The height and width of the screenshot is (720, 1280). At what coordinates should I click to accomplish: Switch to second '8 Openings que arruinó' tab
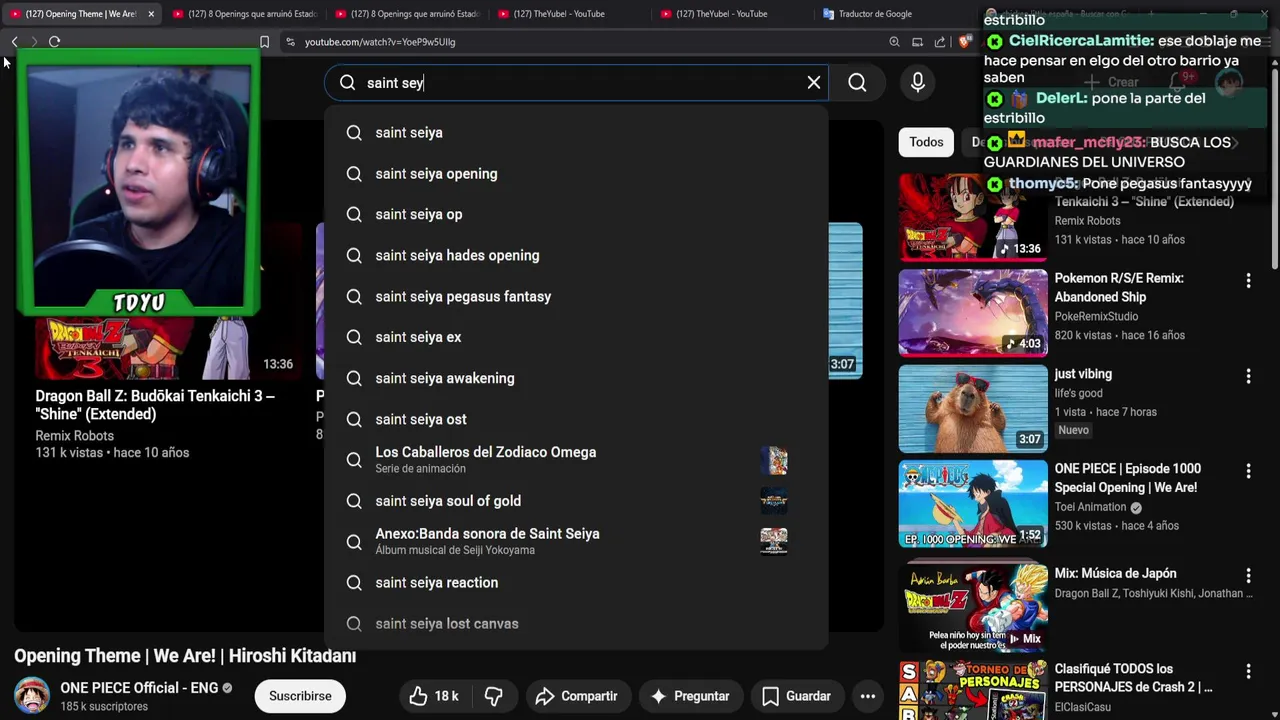point(407,14)
